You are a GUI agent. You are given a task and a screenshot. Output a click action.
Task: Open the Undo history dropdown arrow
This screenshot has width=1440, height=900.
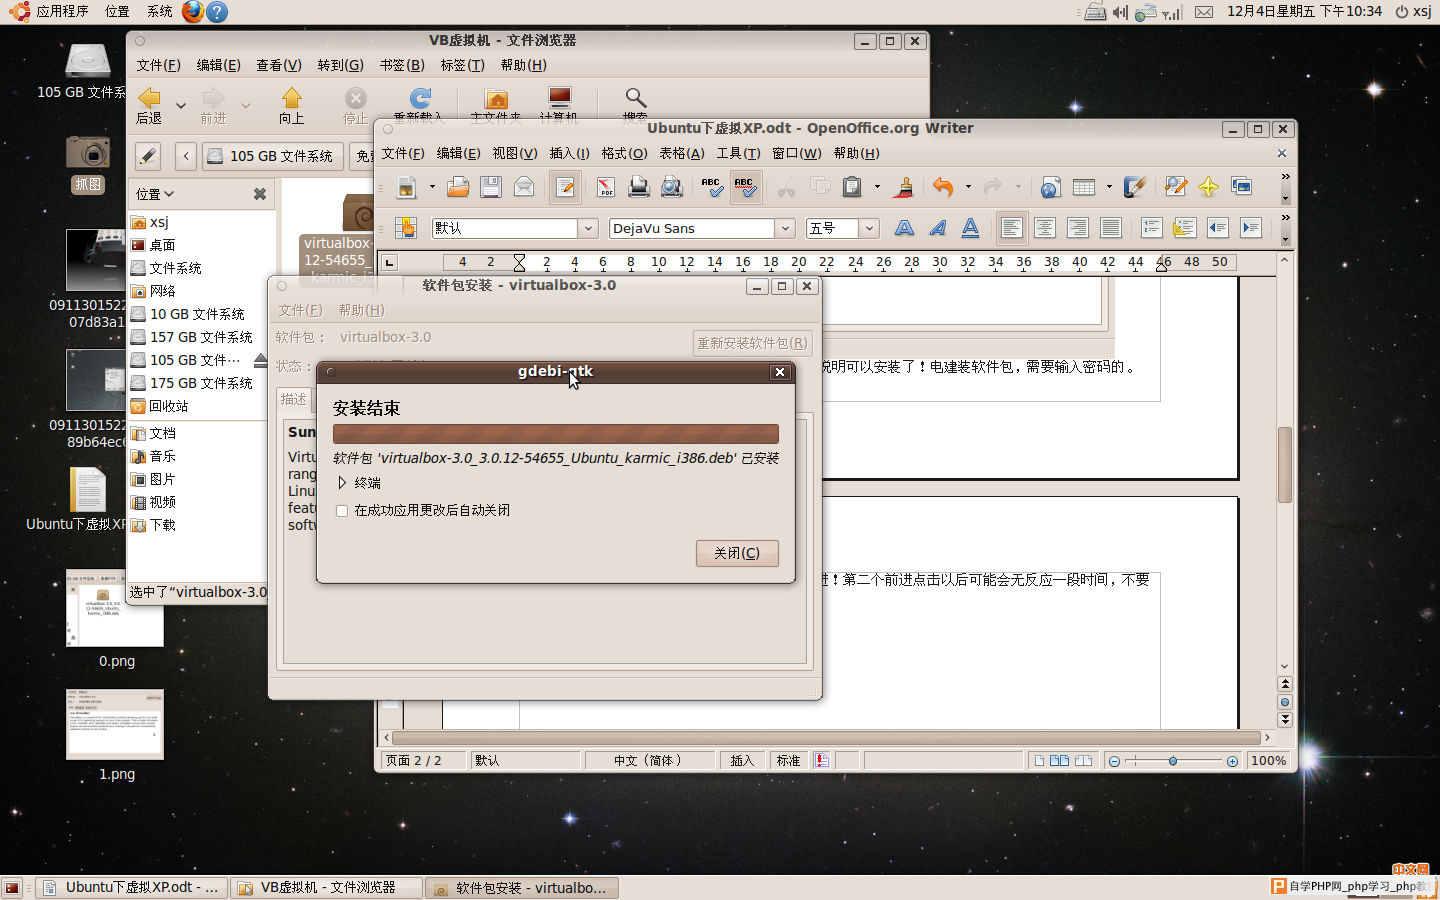pos(967,187)
